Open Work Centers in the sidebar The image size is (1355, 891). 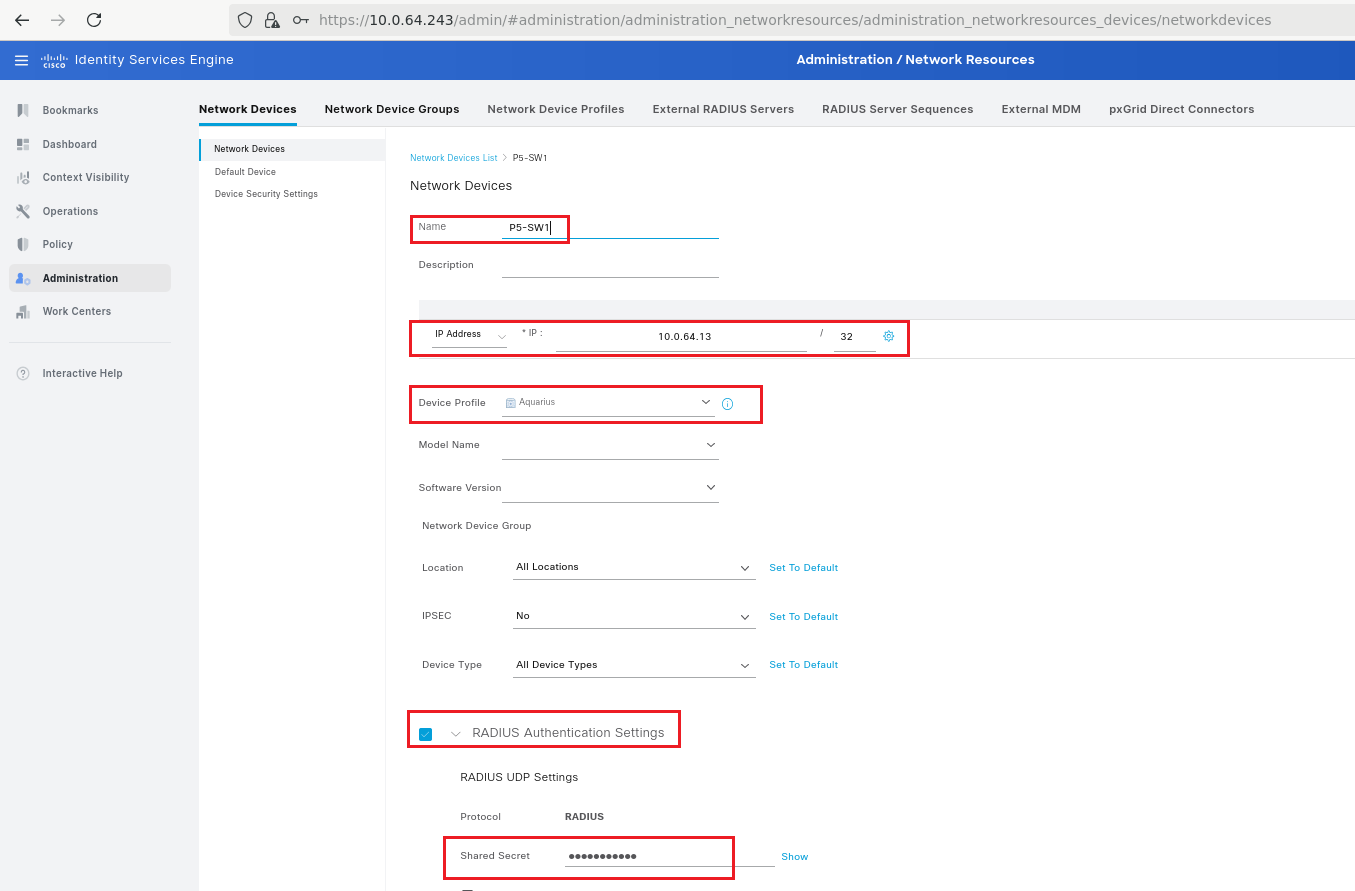76,311
